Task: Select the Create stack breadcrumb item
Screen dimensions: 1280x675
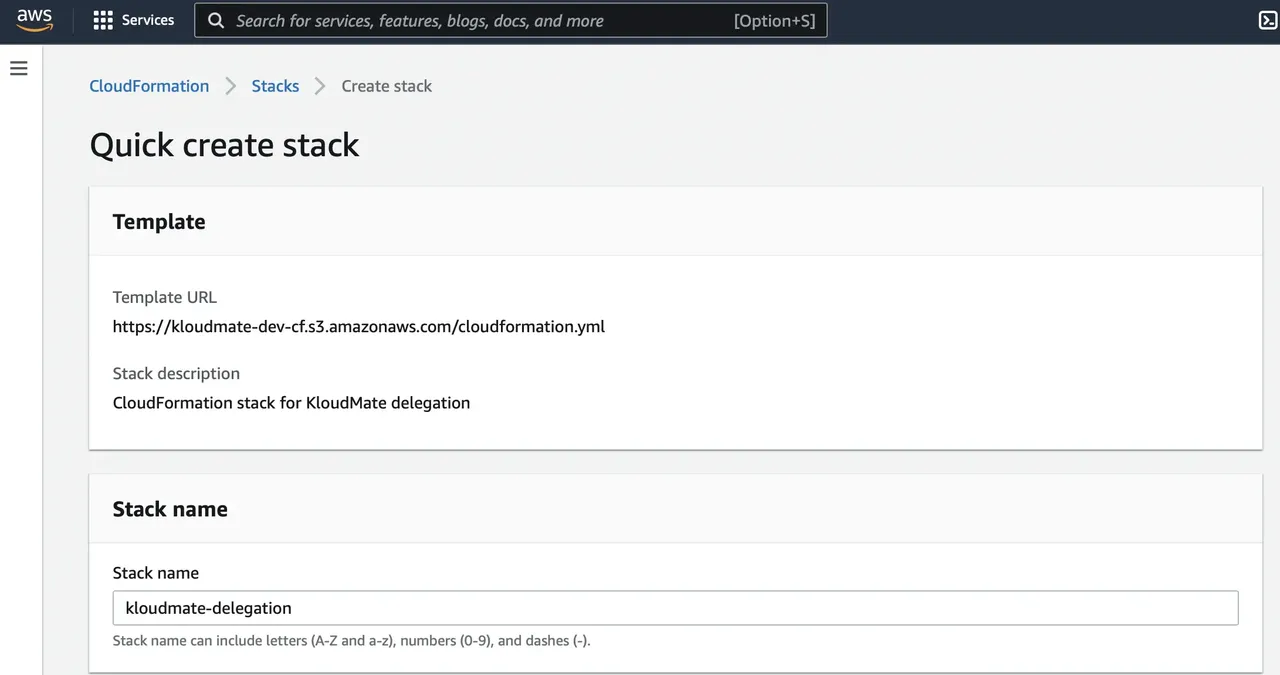Action: (x=386, y=86)
